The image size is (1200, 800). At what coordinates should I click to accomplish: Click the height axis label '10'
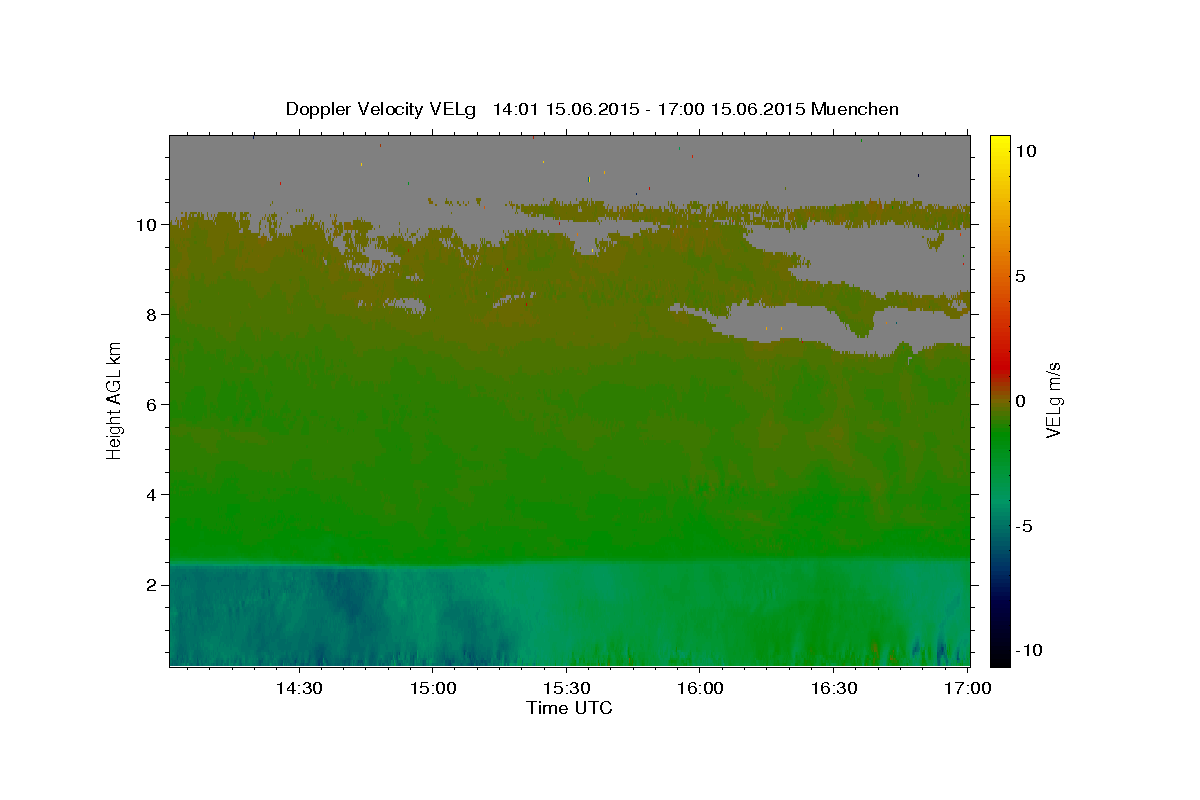147,225
